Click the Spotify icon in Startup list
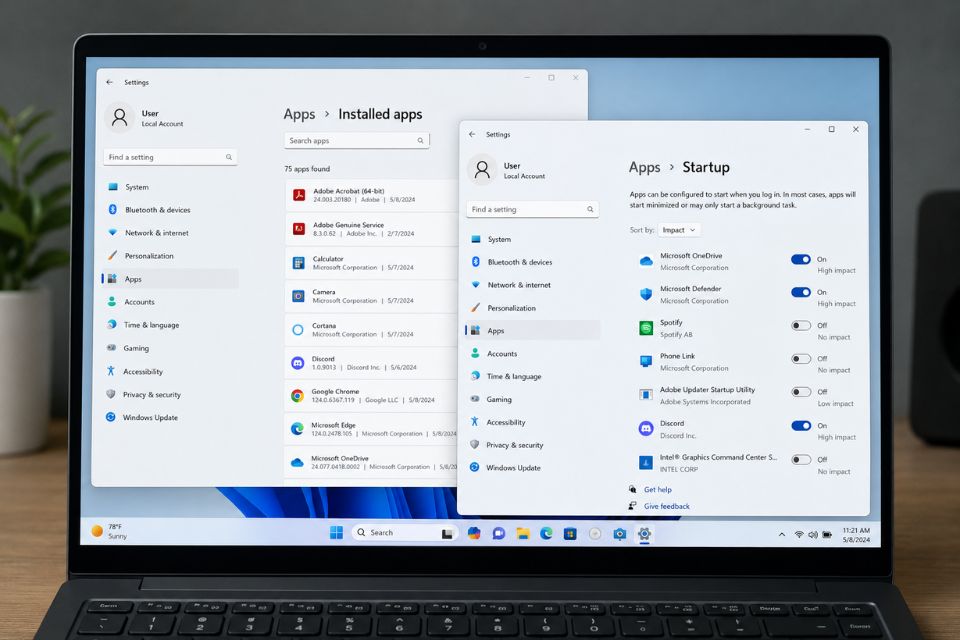Screen dimensions: 960x640 (646, 328)
